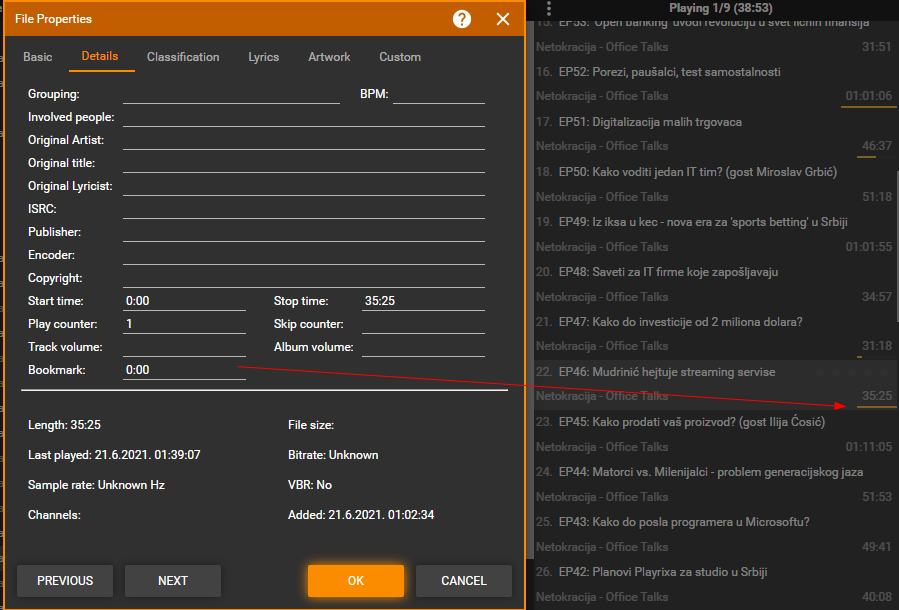Select track EP50: Kako voditi jedan IT tim
The width and height of the screenshot is (899, 610).
[x=715, y=172]
